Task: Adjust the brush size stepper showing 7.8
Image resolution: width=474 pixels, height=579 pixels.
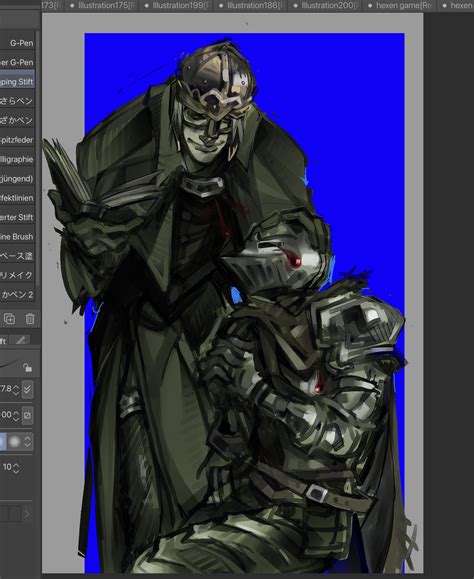Action: (16, 389)
